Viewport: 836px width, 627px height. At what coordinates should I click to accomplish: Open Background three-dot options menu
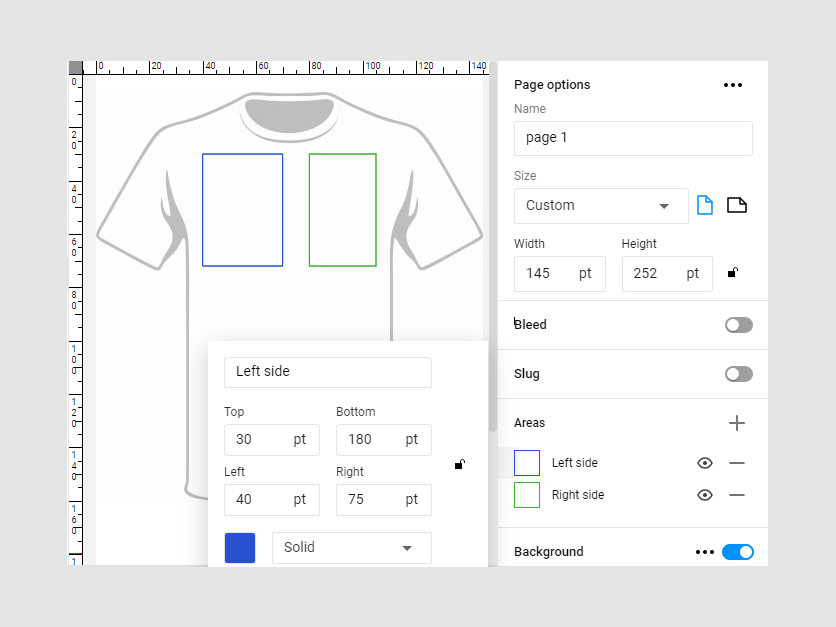(x=705, y=552)
